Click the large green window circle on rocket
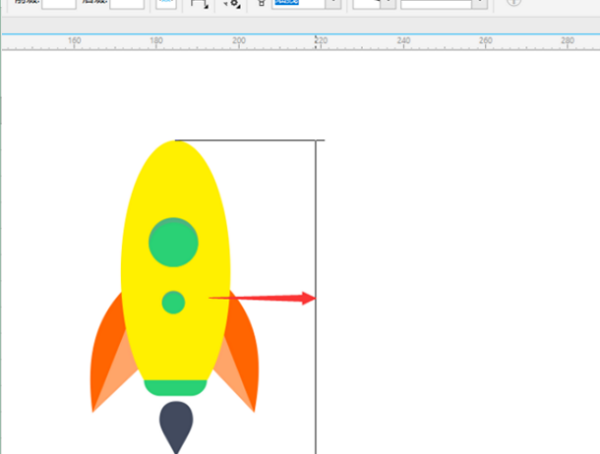600x454 pixels. 174,242
